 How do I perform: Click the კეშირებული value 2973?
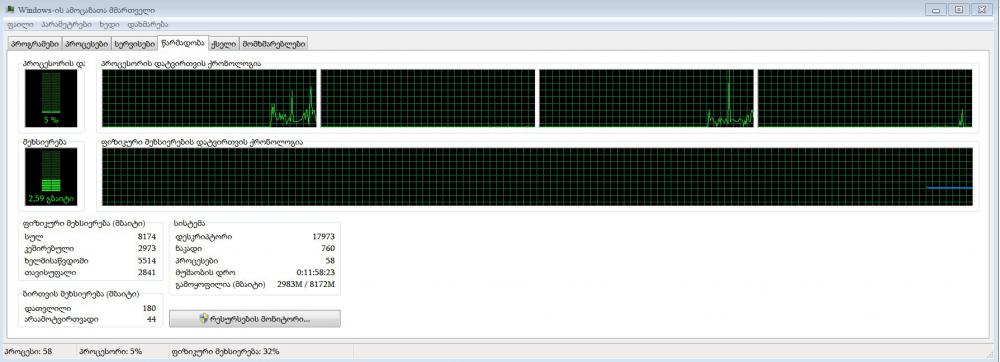[x=147, y=249]
